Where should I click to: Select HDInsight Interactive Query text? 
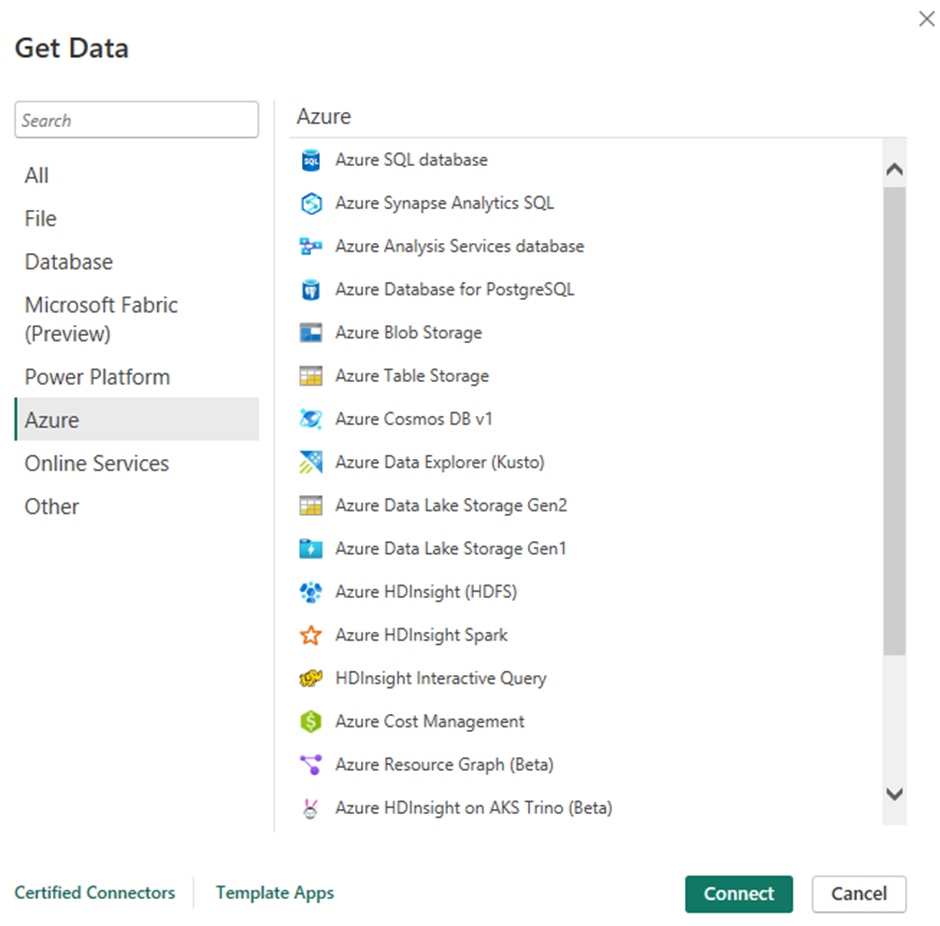click(x=441, y=678)
